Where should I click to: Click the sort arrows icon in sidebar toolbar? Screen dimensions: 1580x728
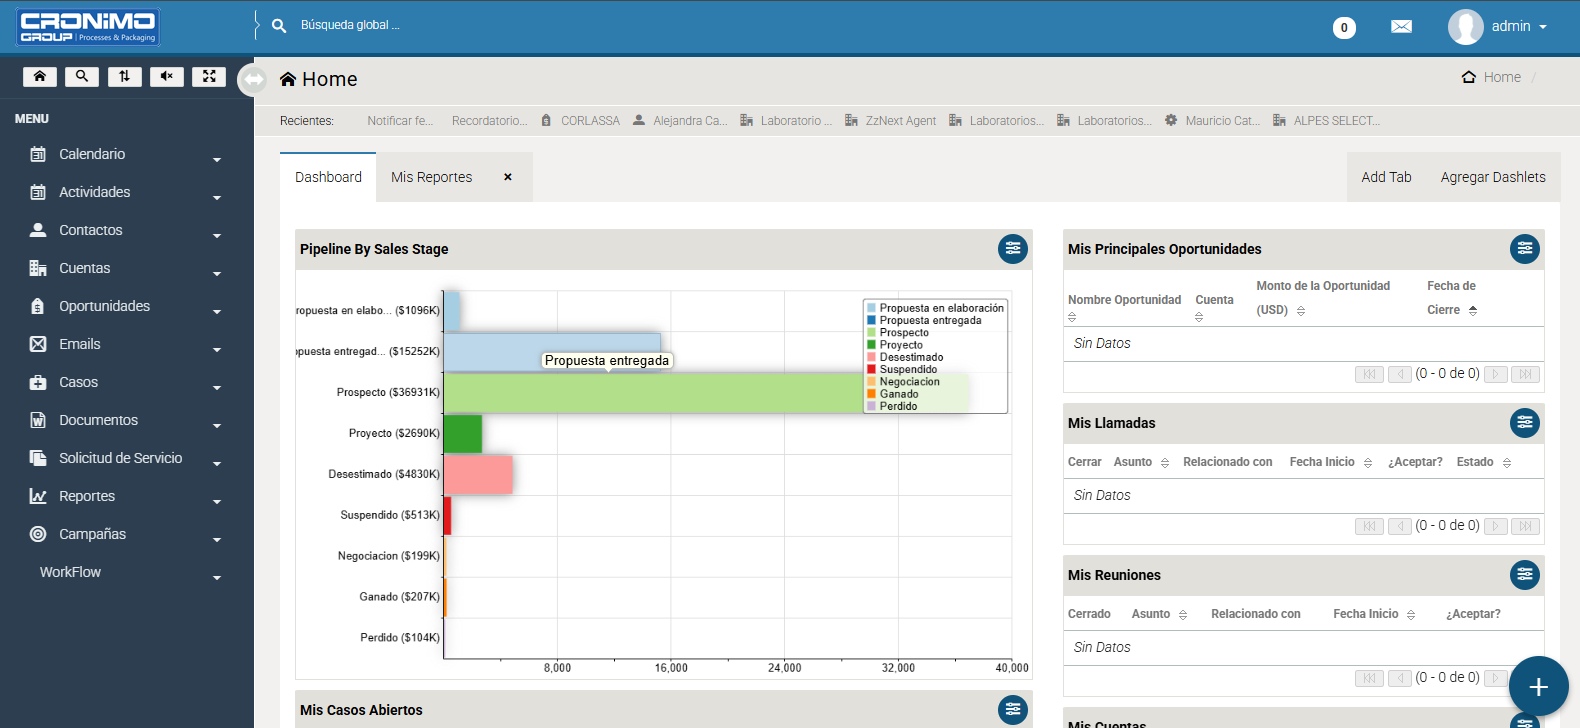[x=124, y=77]
